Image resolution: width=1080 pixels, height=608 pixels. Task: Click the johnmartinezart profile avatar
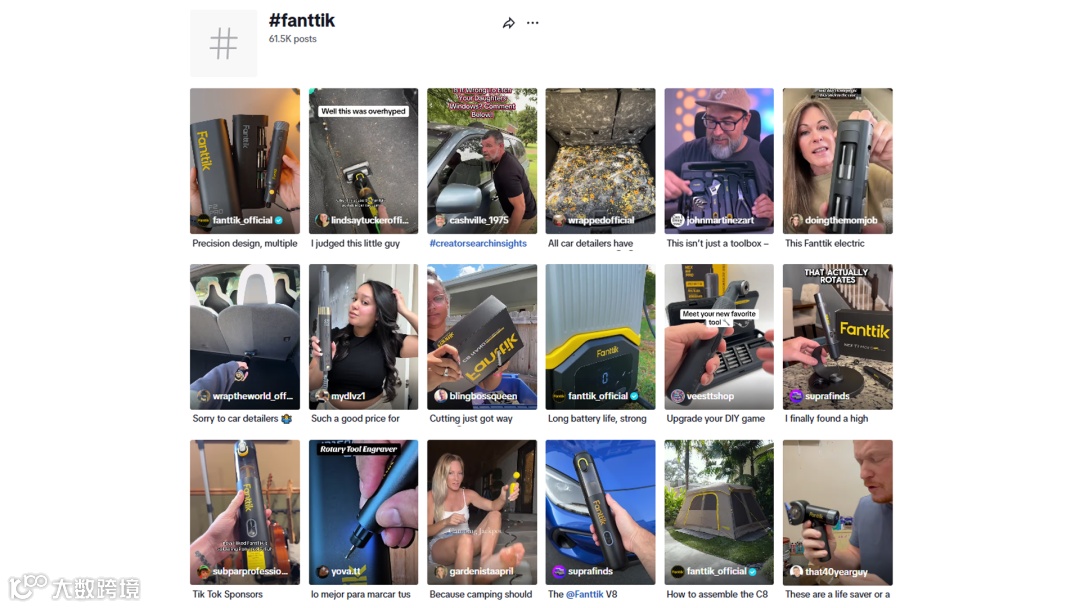677,220
